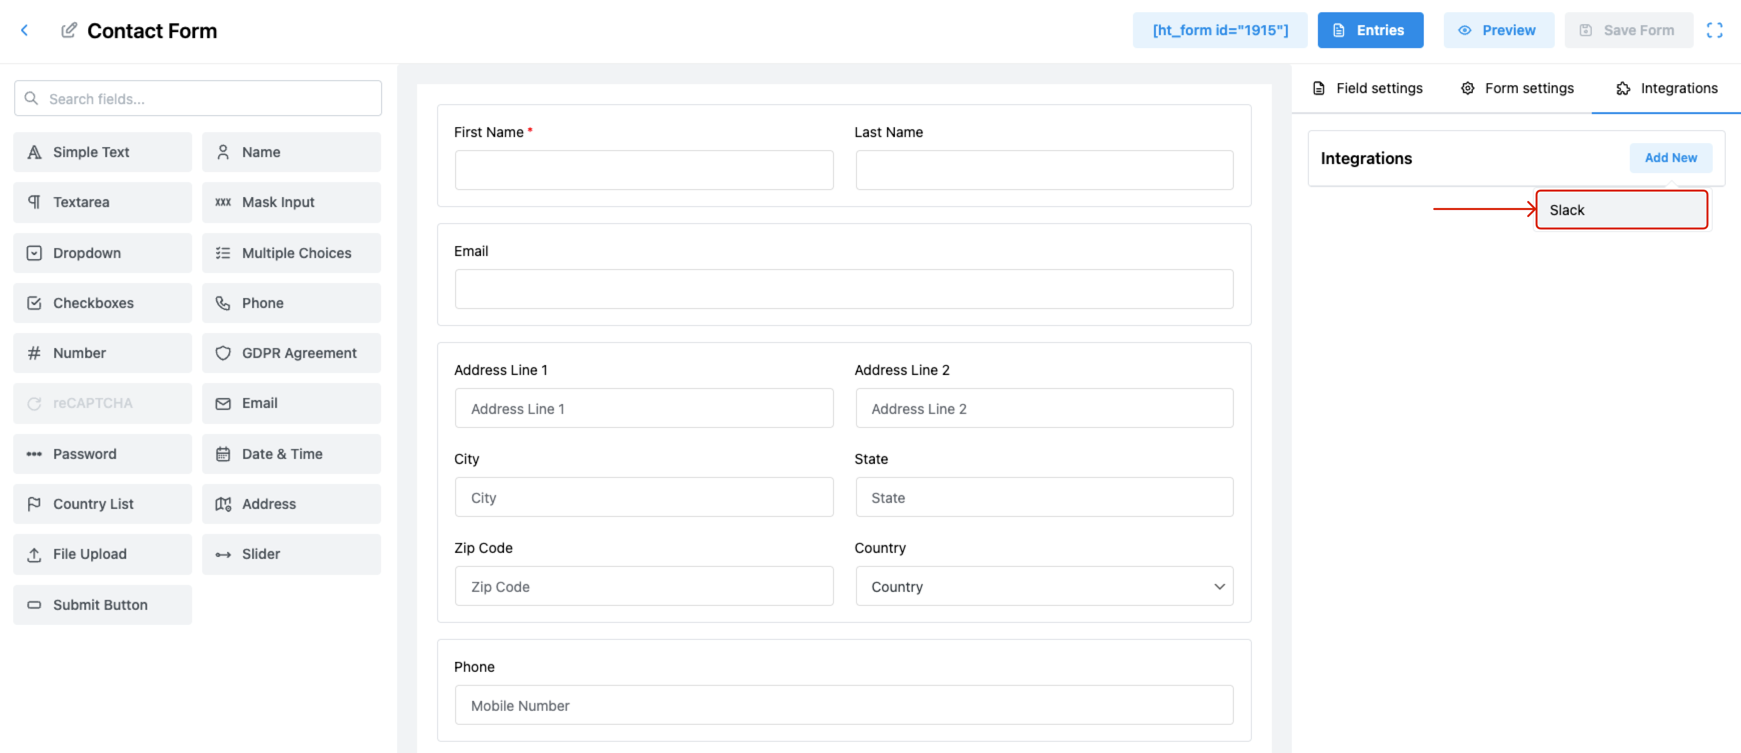Add a Simple Text field
Screen dimensions: 1741x753
103,152
